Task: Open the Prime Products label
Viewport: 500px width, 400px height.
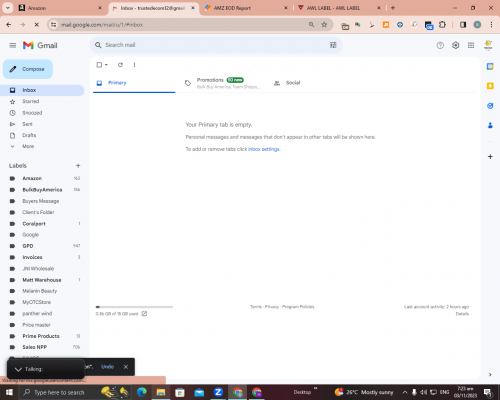Action: click(42, 336)
